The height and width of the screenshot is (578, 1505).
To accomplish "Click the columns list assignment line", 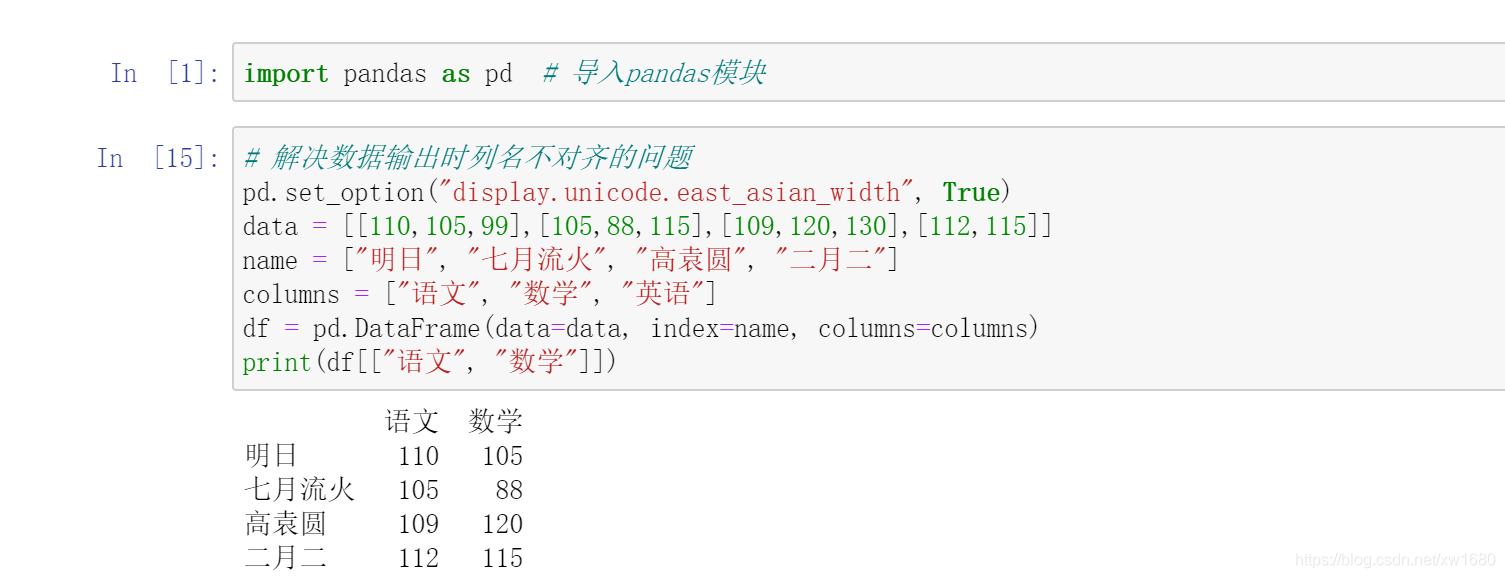I will tap(480, 295).
